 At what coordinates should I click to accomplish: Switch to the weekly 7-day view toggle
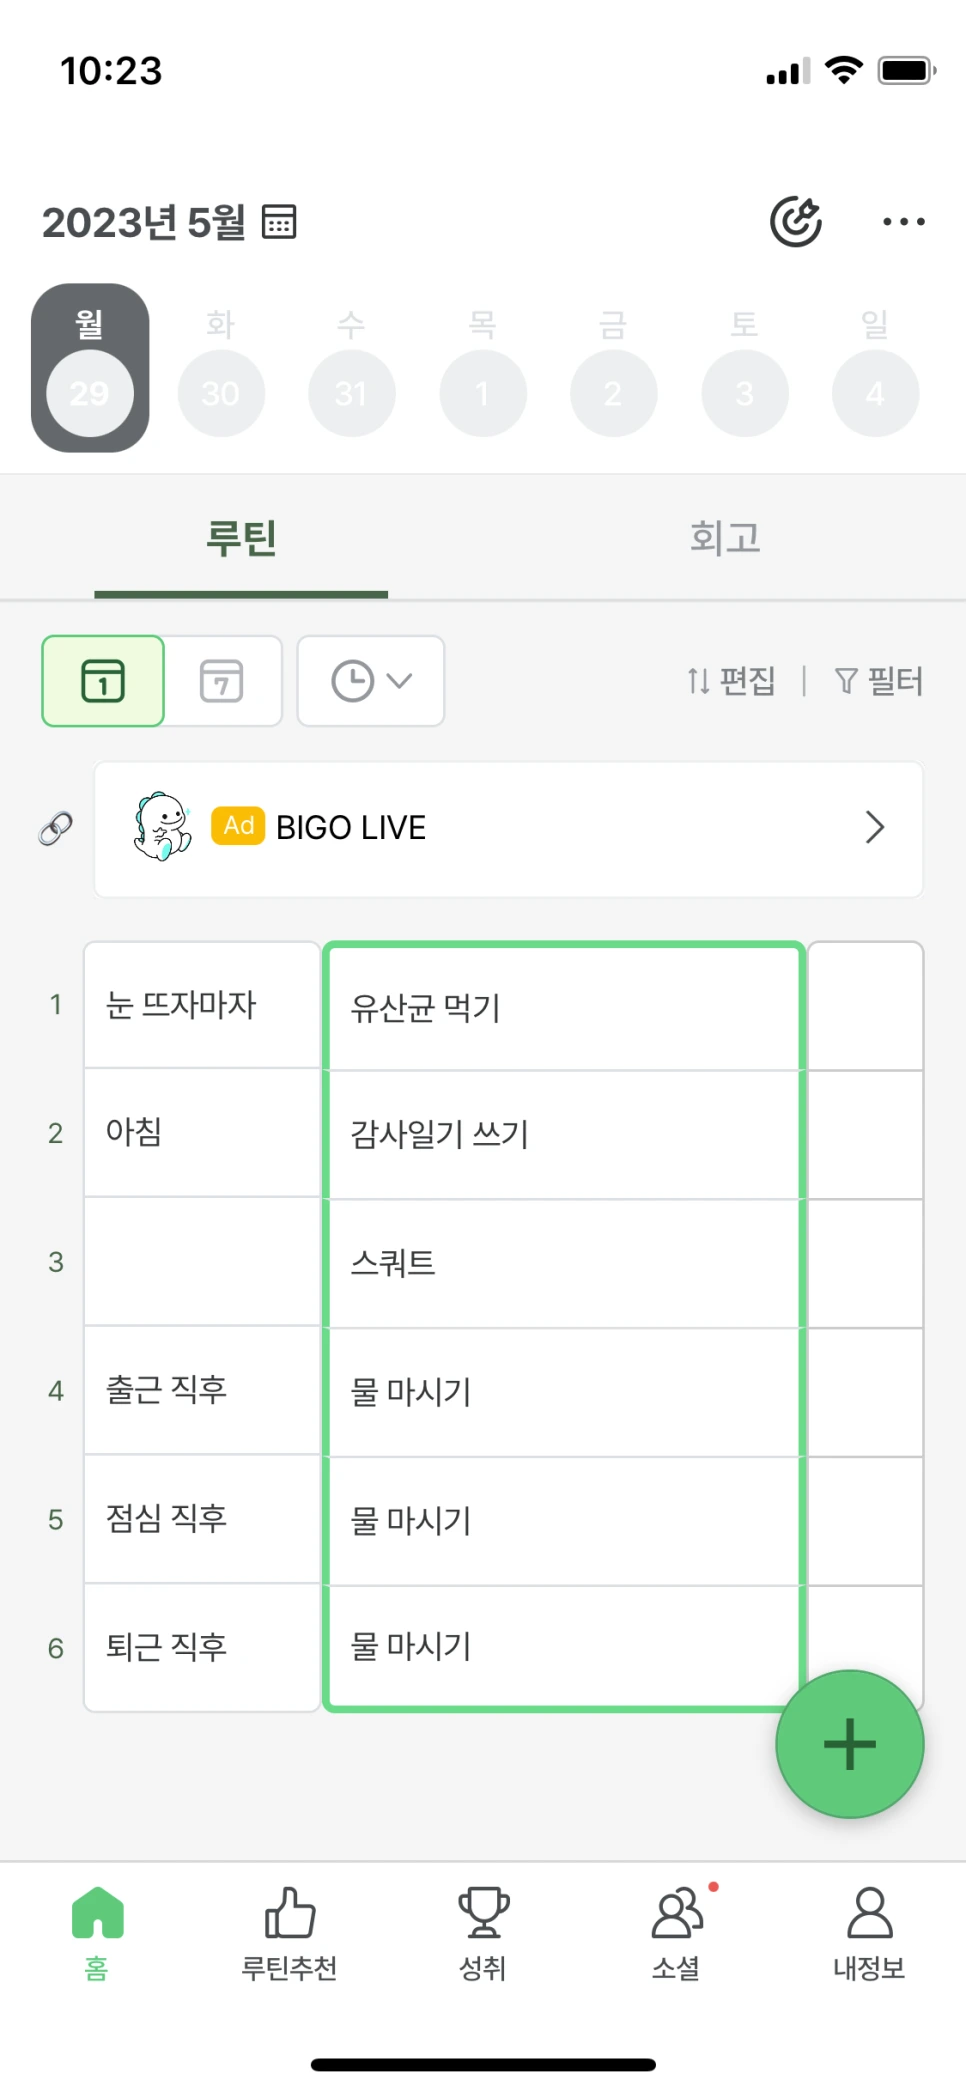point(222,681)
